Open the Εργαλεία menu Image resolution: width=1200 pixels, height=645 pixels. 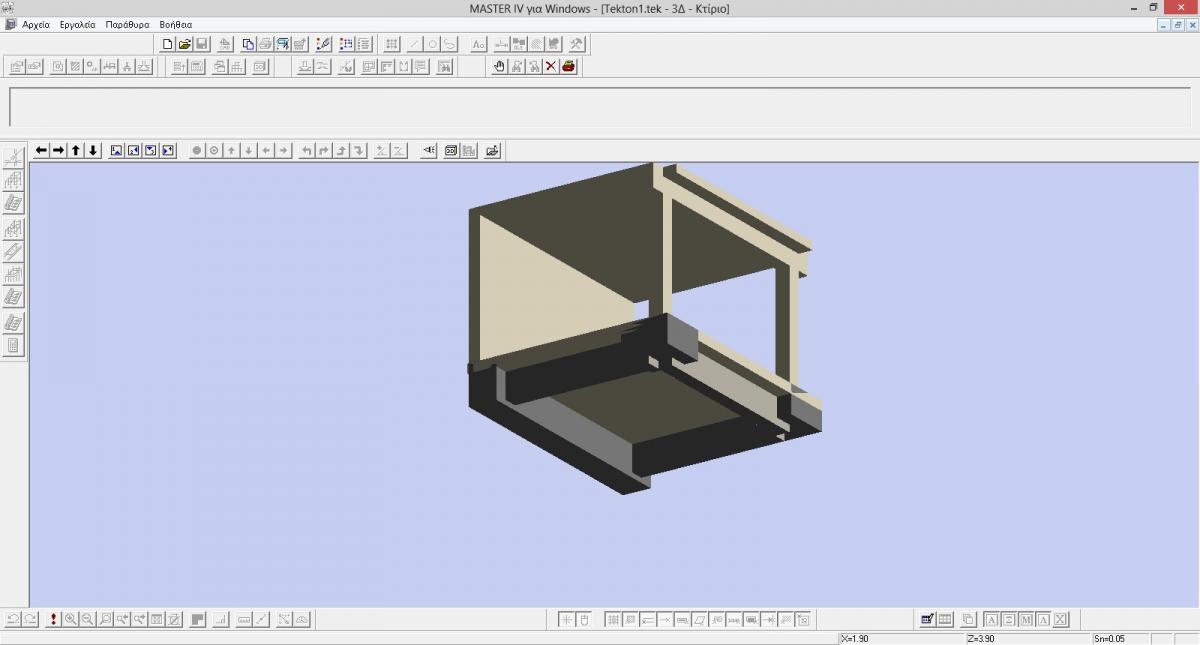tap(77, 24)
